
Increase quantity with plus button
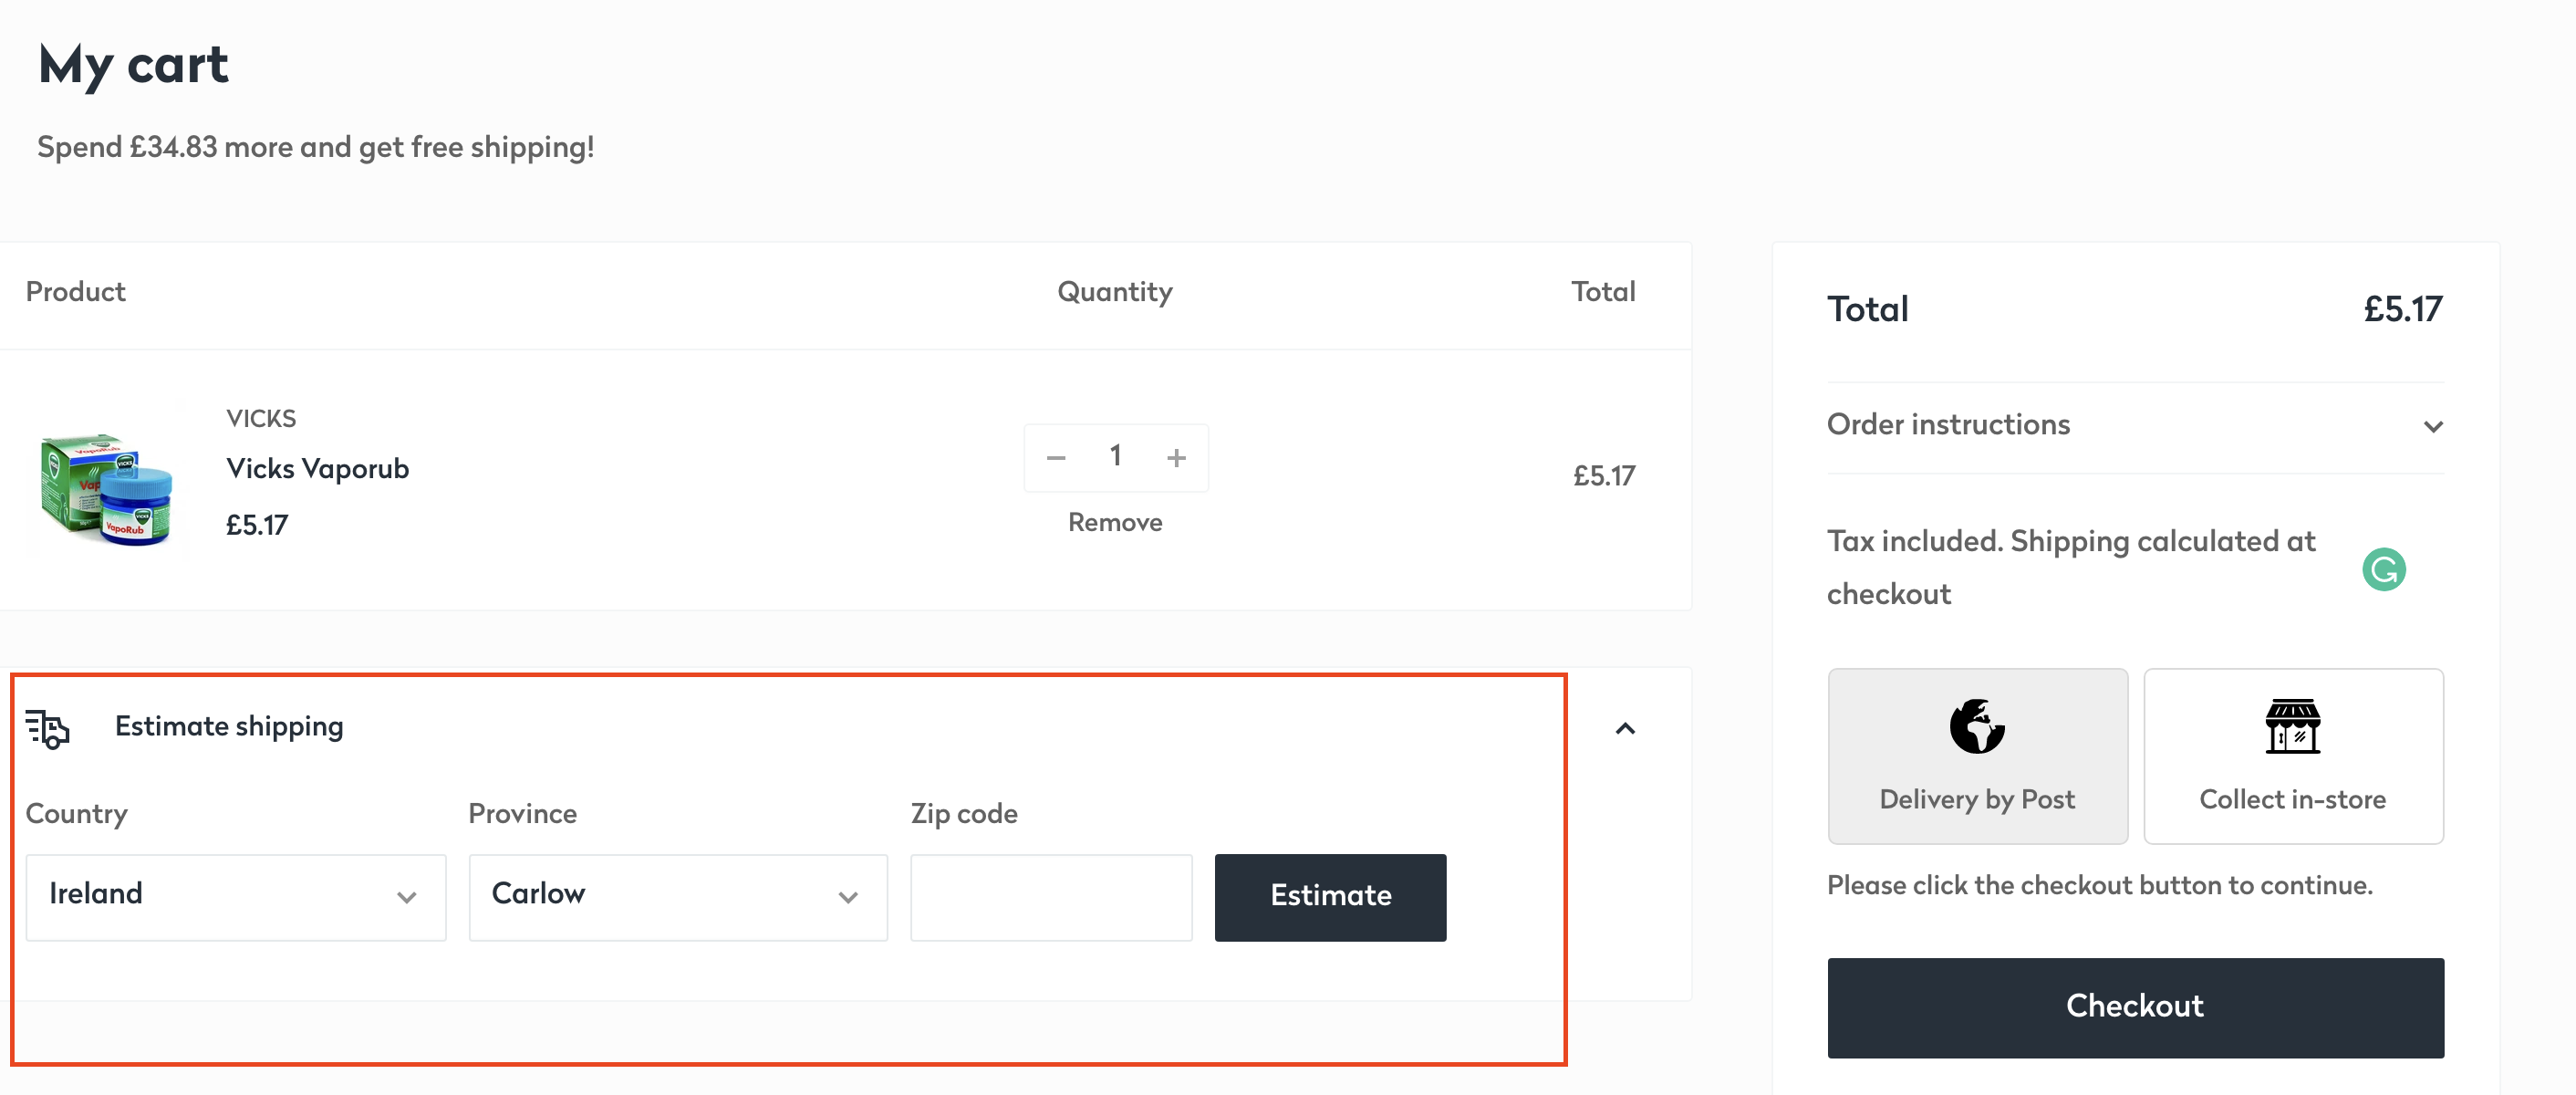tap(1176, 458)
